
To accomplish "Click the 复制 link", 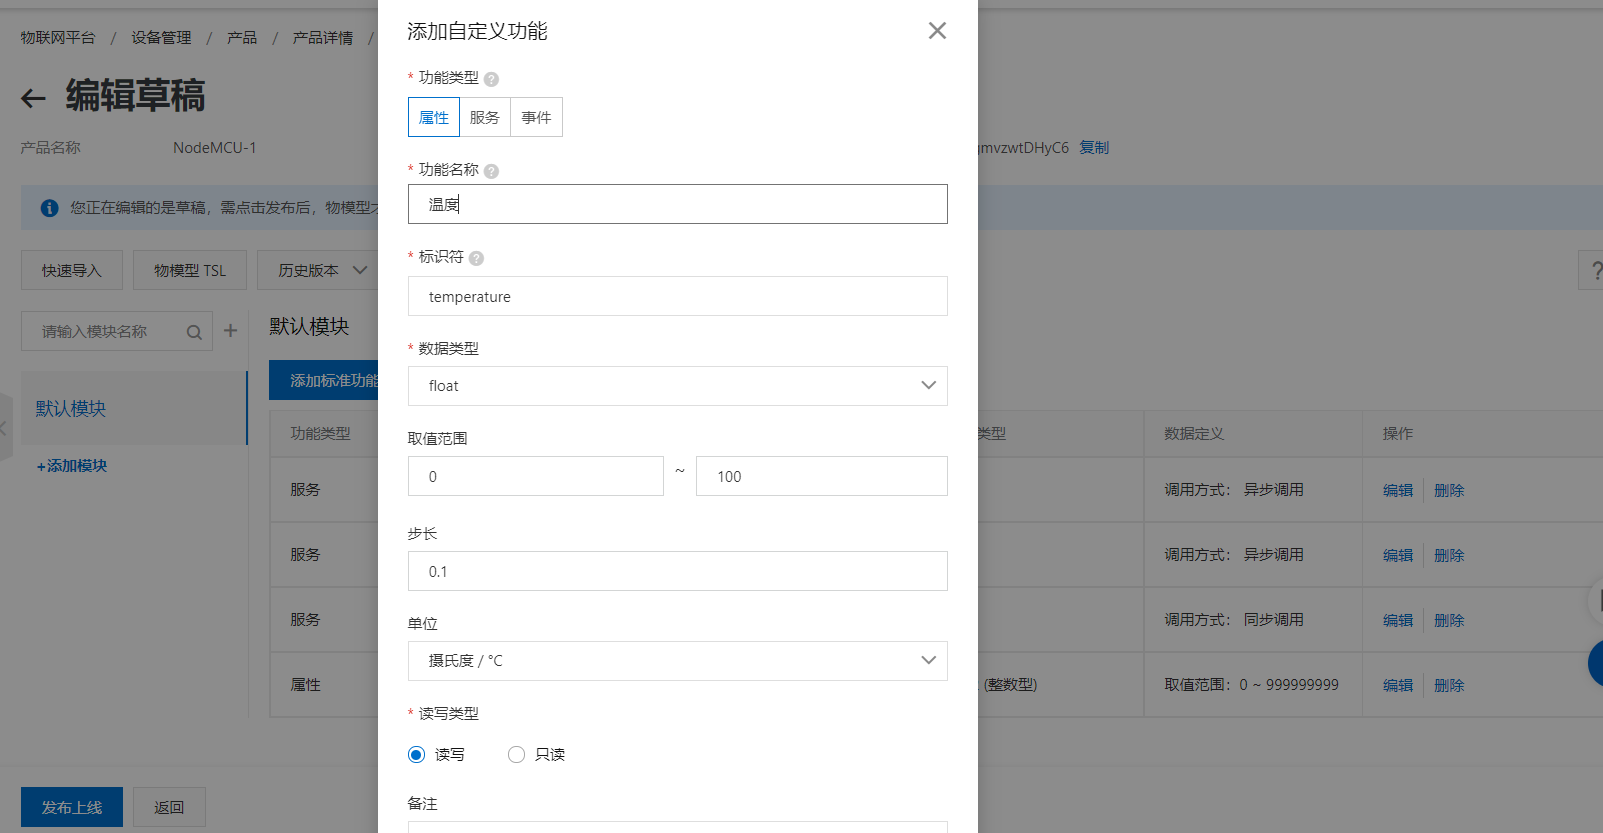I will click(x=1094, y=148).
